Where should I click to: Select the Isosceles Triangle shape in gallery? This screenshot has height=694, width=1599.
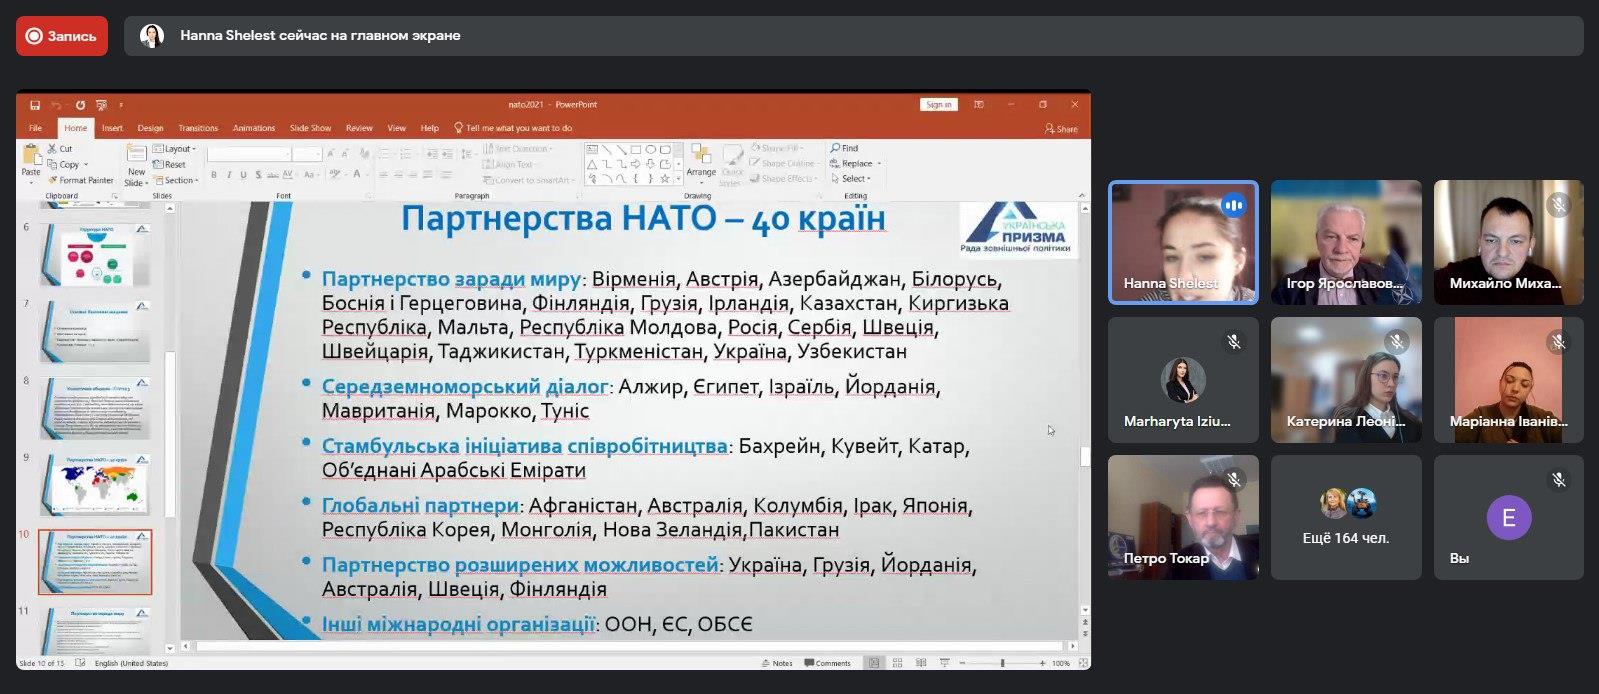(592, 164)
